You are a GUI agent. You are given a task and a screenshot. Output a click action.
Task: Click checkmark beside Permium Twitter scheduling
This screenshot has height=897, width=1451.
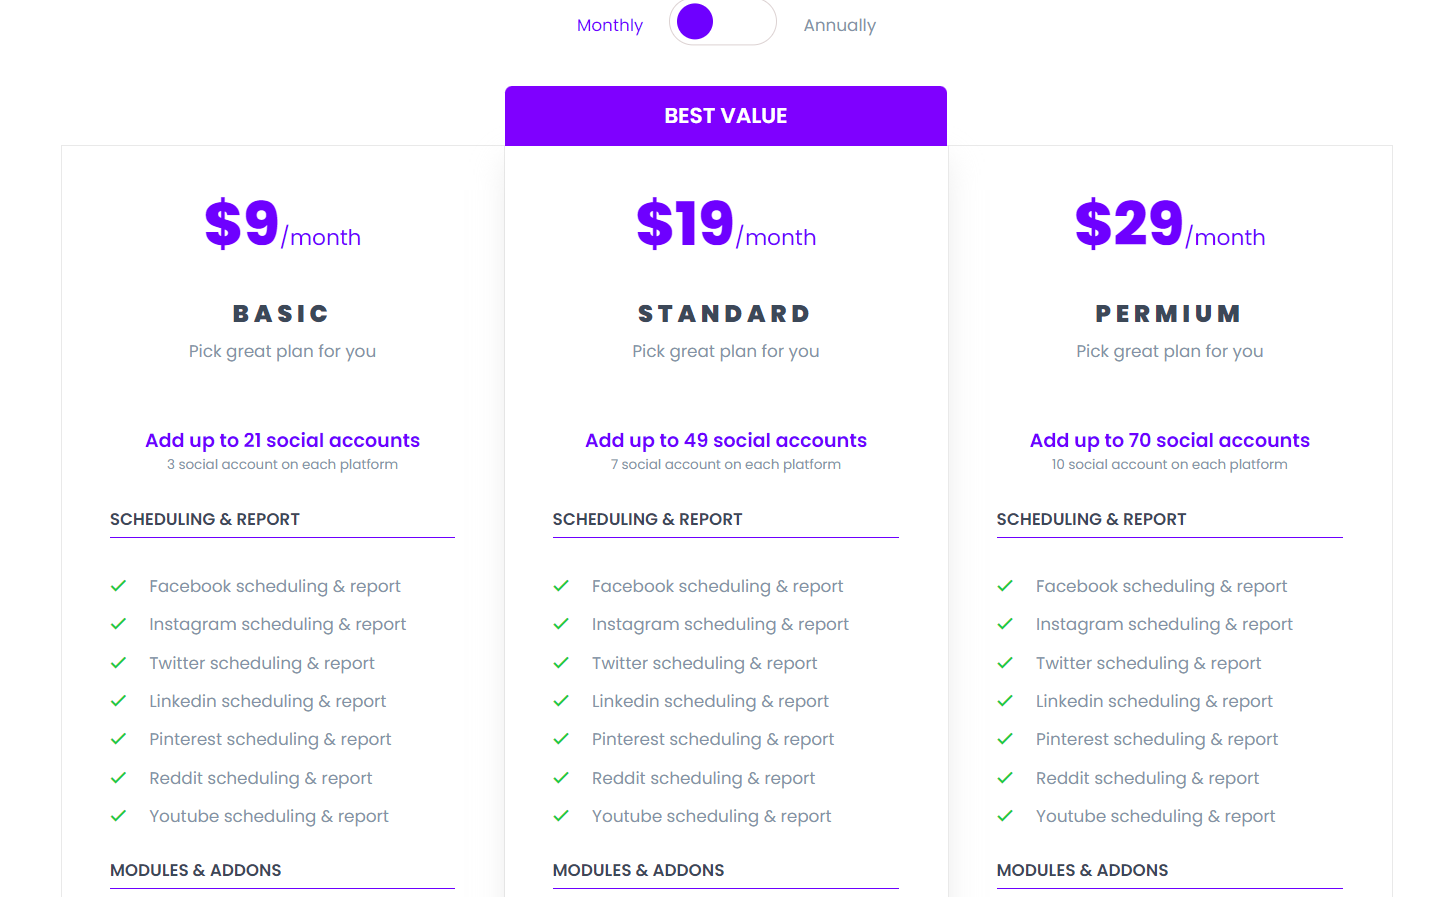click(x=1005, y=663)
